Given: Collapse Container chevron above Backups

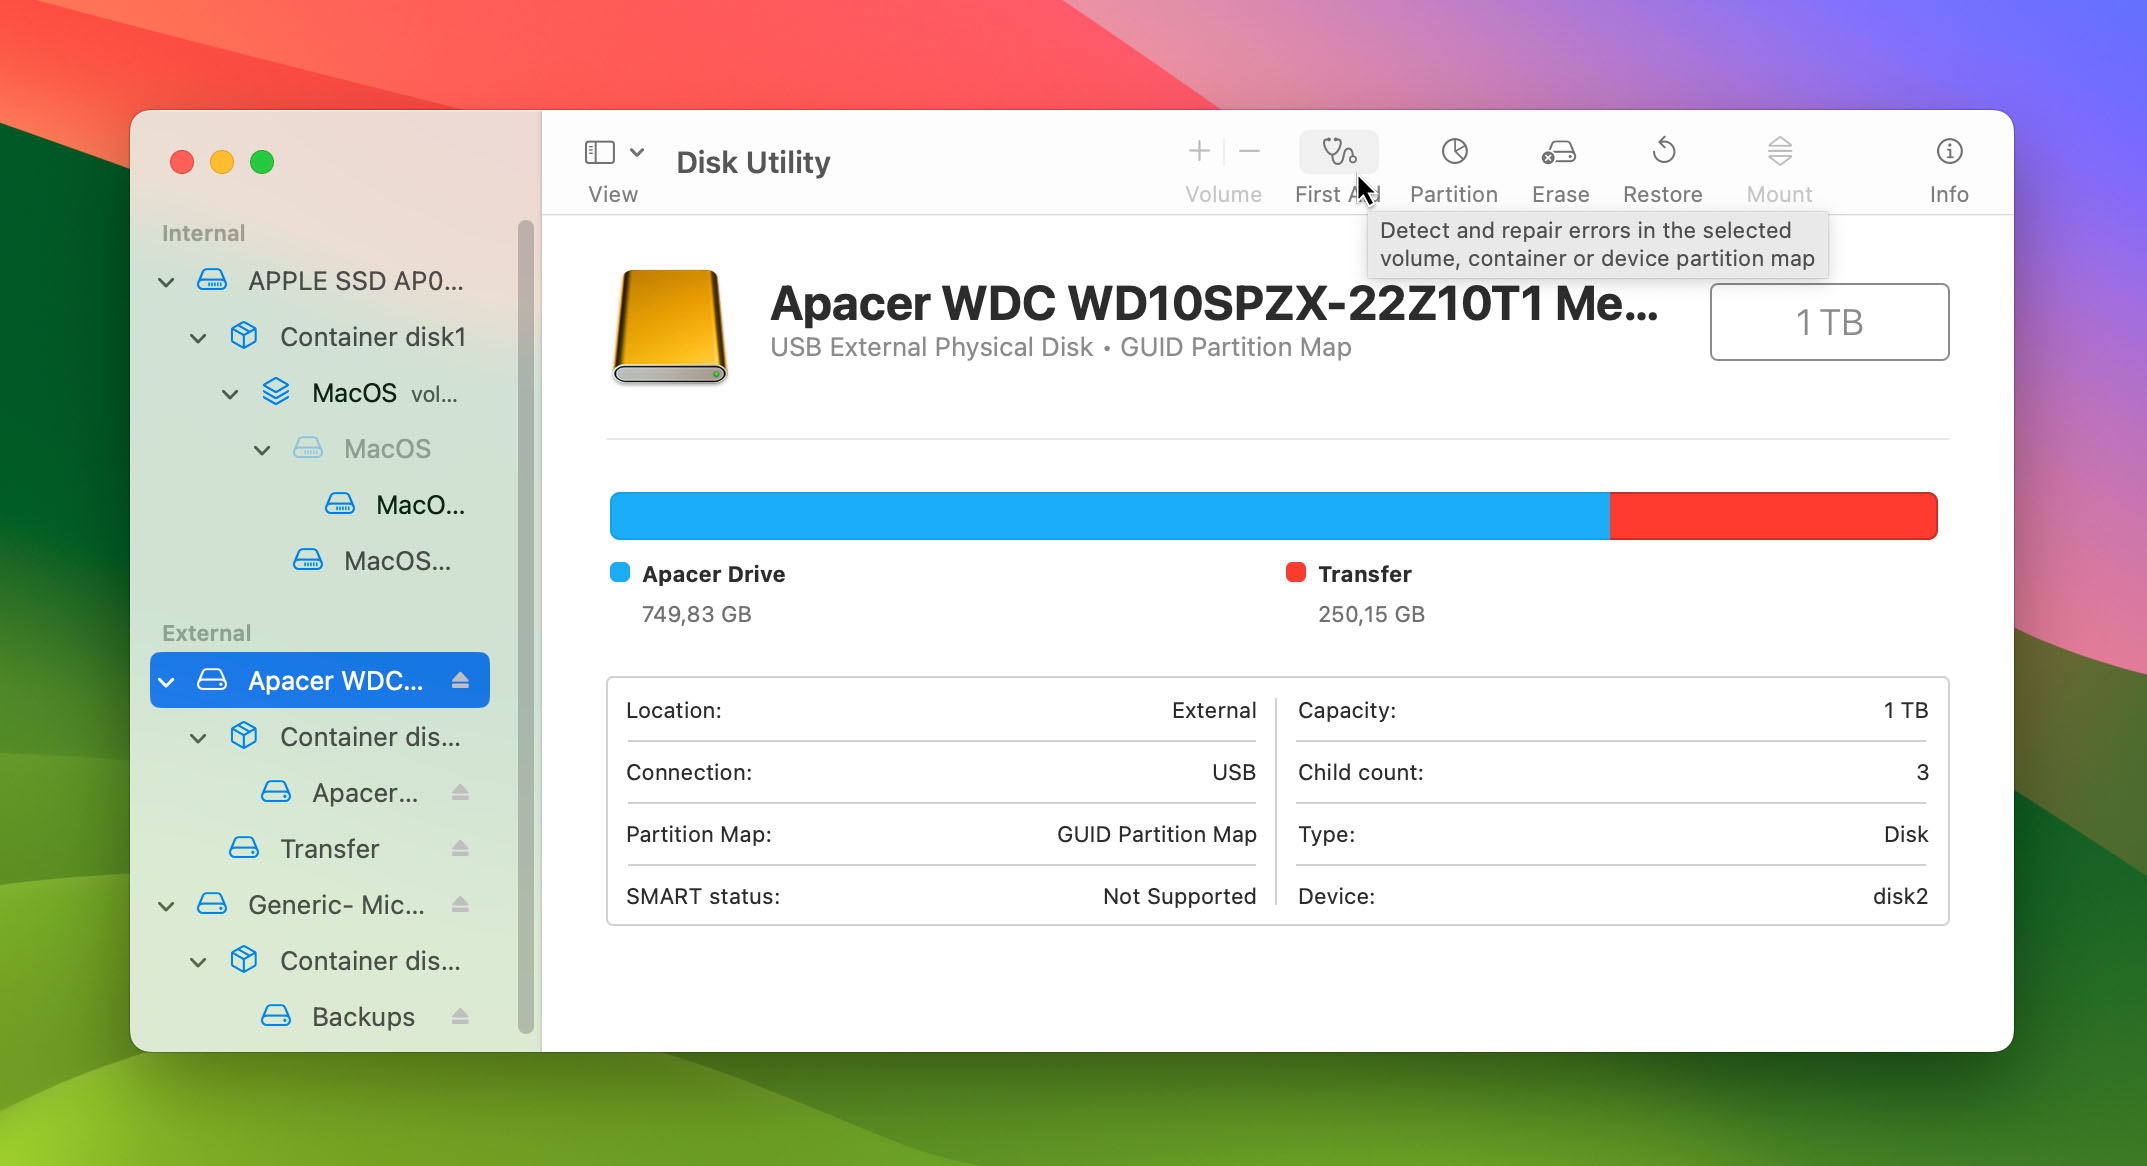Looking at the screenshot, I should pyautogui.click(x=198, y=962).
